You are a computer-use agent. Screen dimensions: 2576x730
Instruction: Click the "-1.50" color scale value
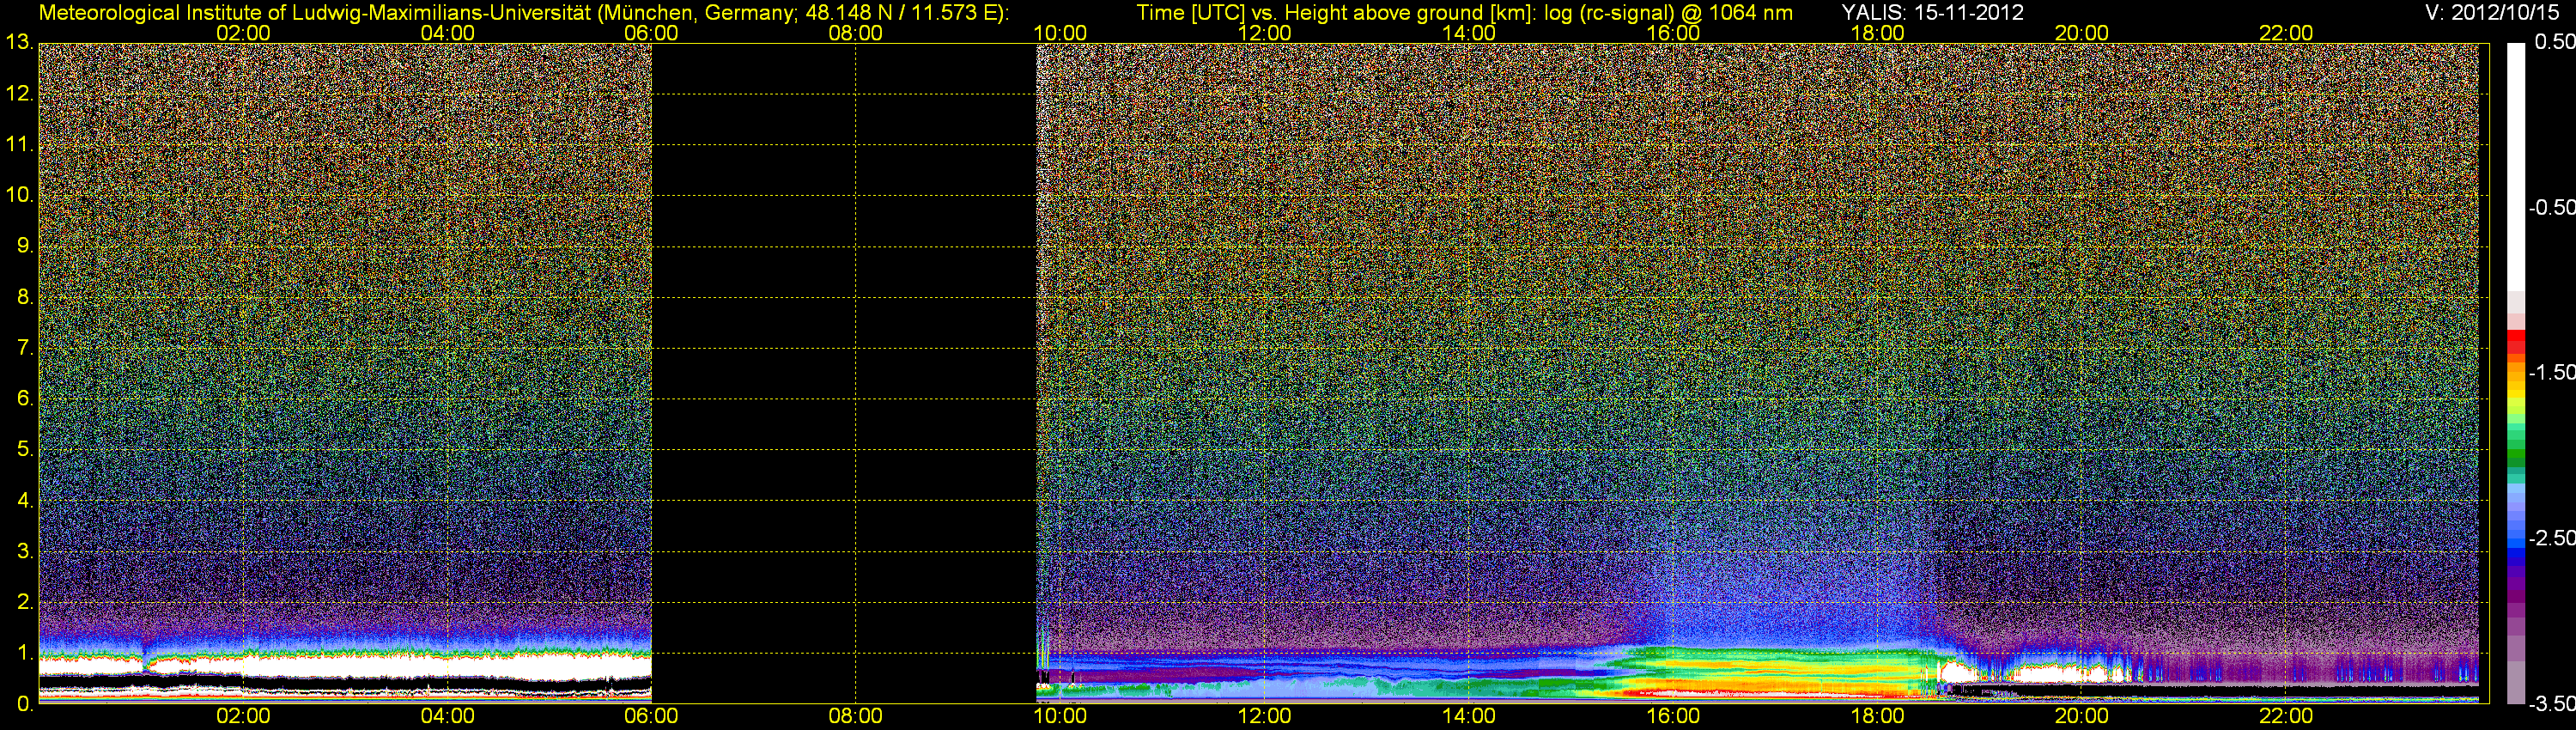[x=2551, y=372]
